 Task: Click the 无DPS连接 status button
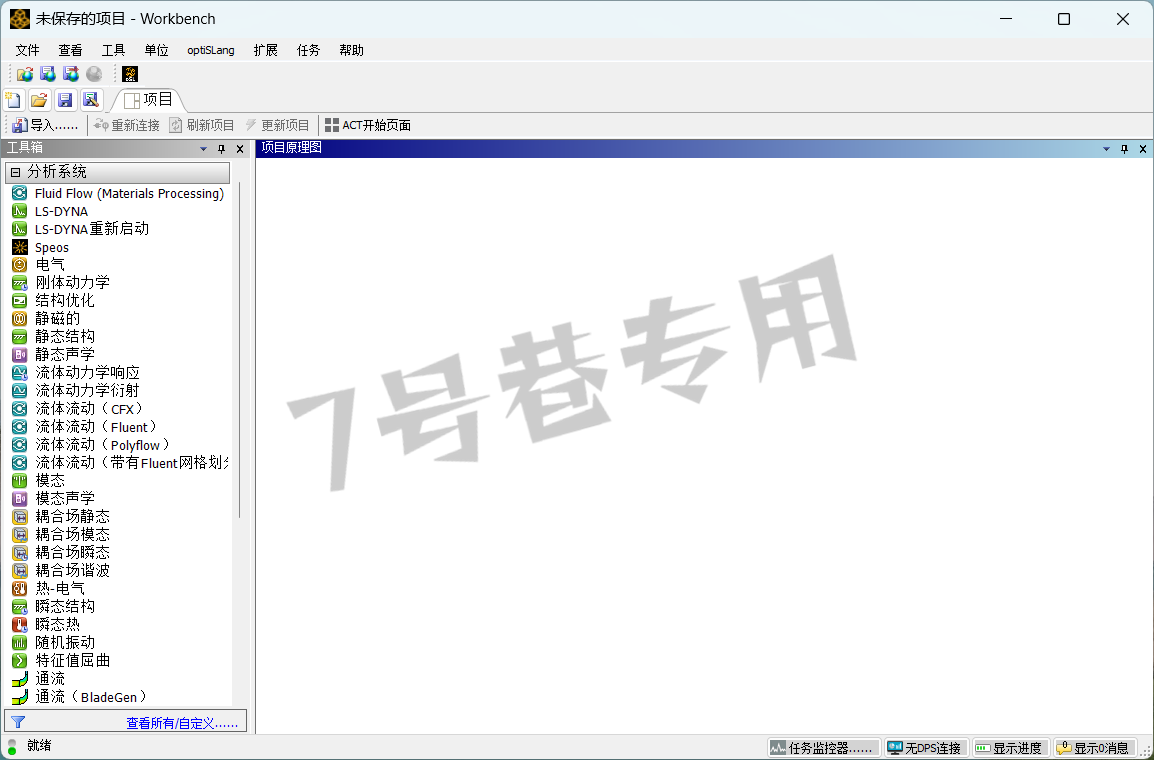tap(926, 748)
